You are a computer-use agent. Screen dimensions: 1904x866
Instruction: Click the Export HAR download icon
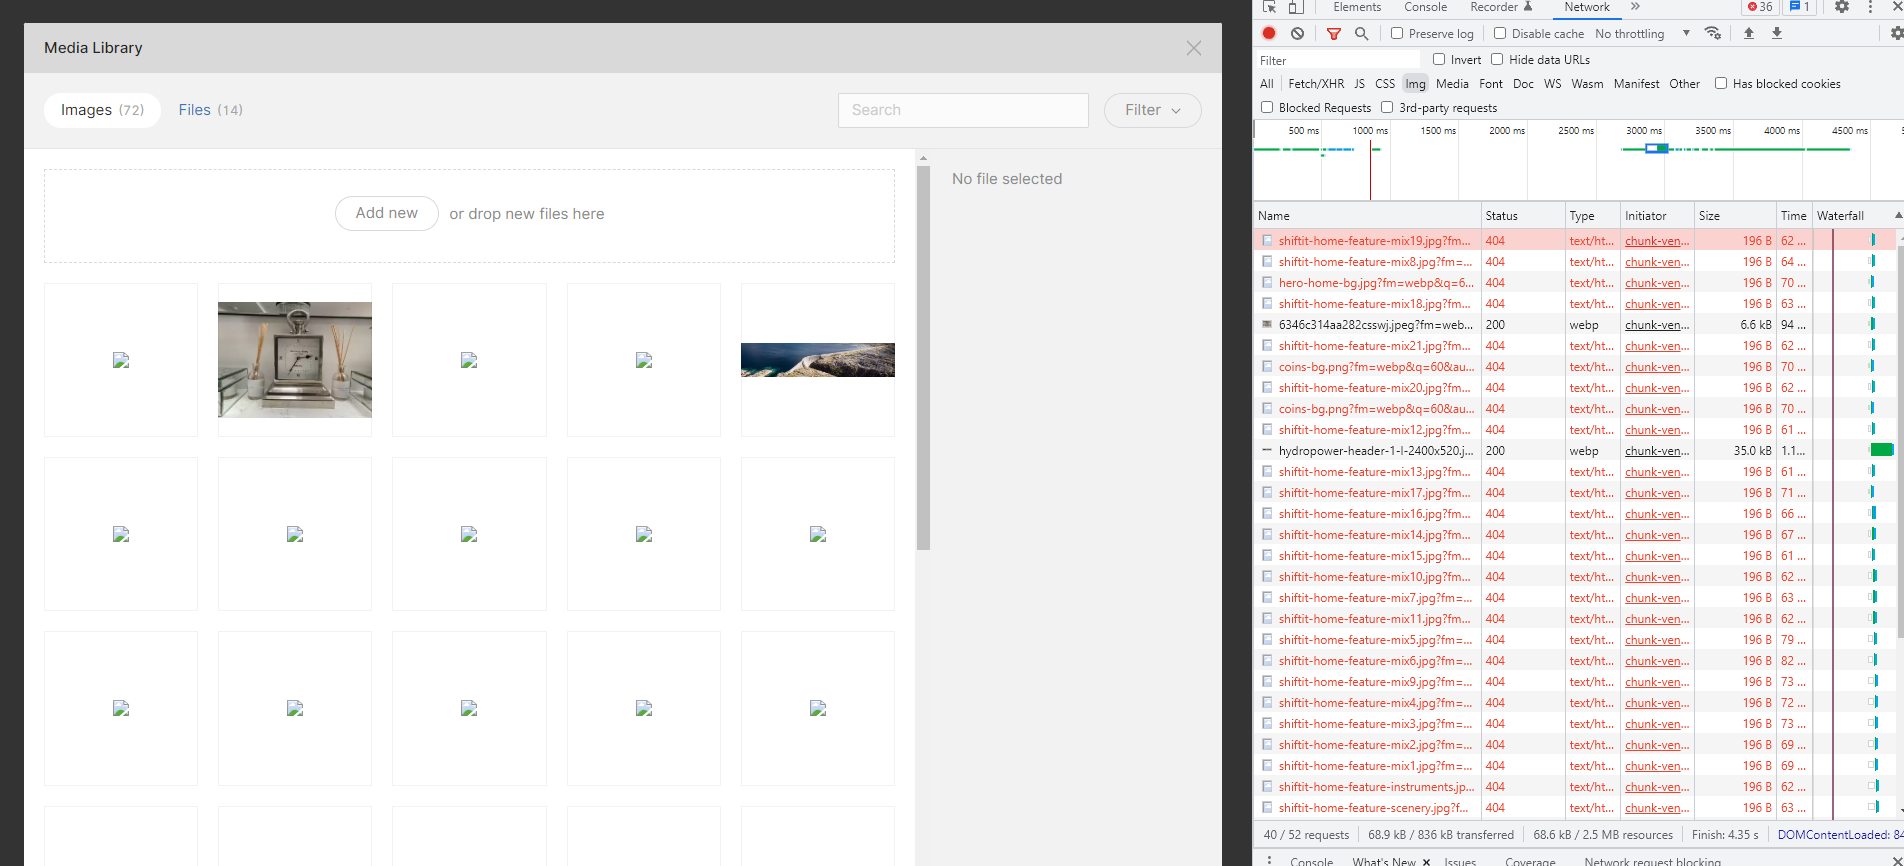[1777, 33]
